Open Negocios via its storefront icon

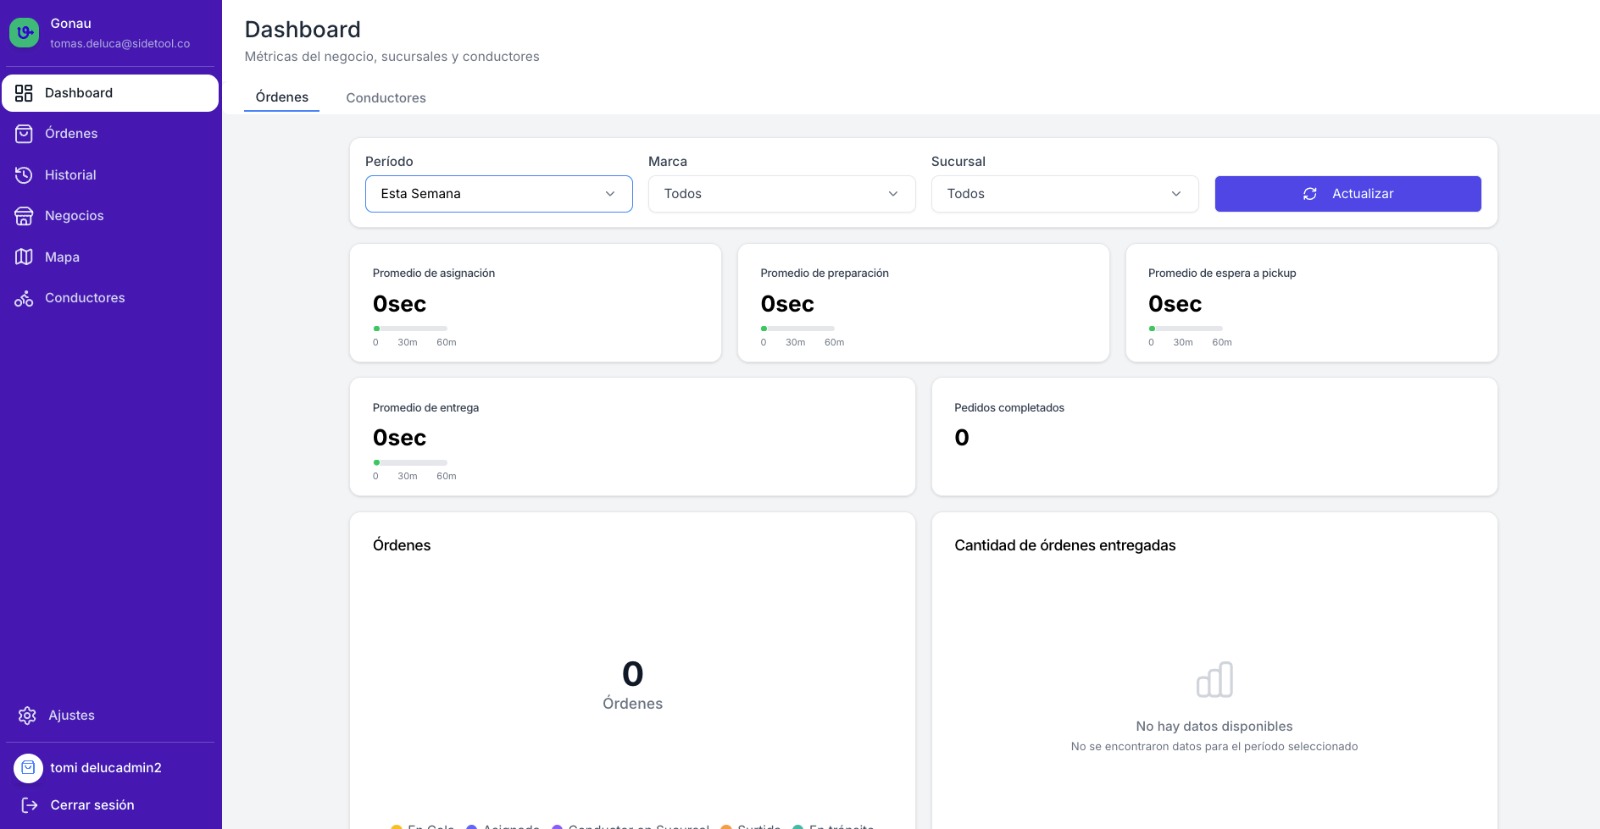[24, 216]
